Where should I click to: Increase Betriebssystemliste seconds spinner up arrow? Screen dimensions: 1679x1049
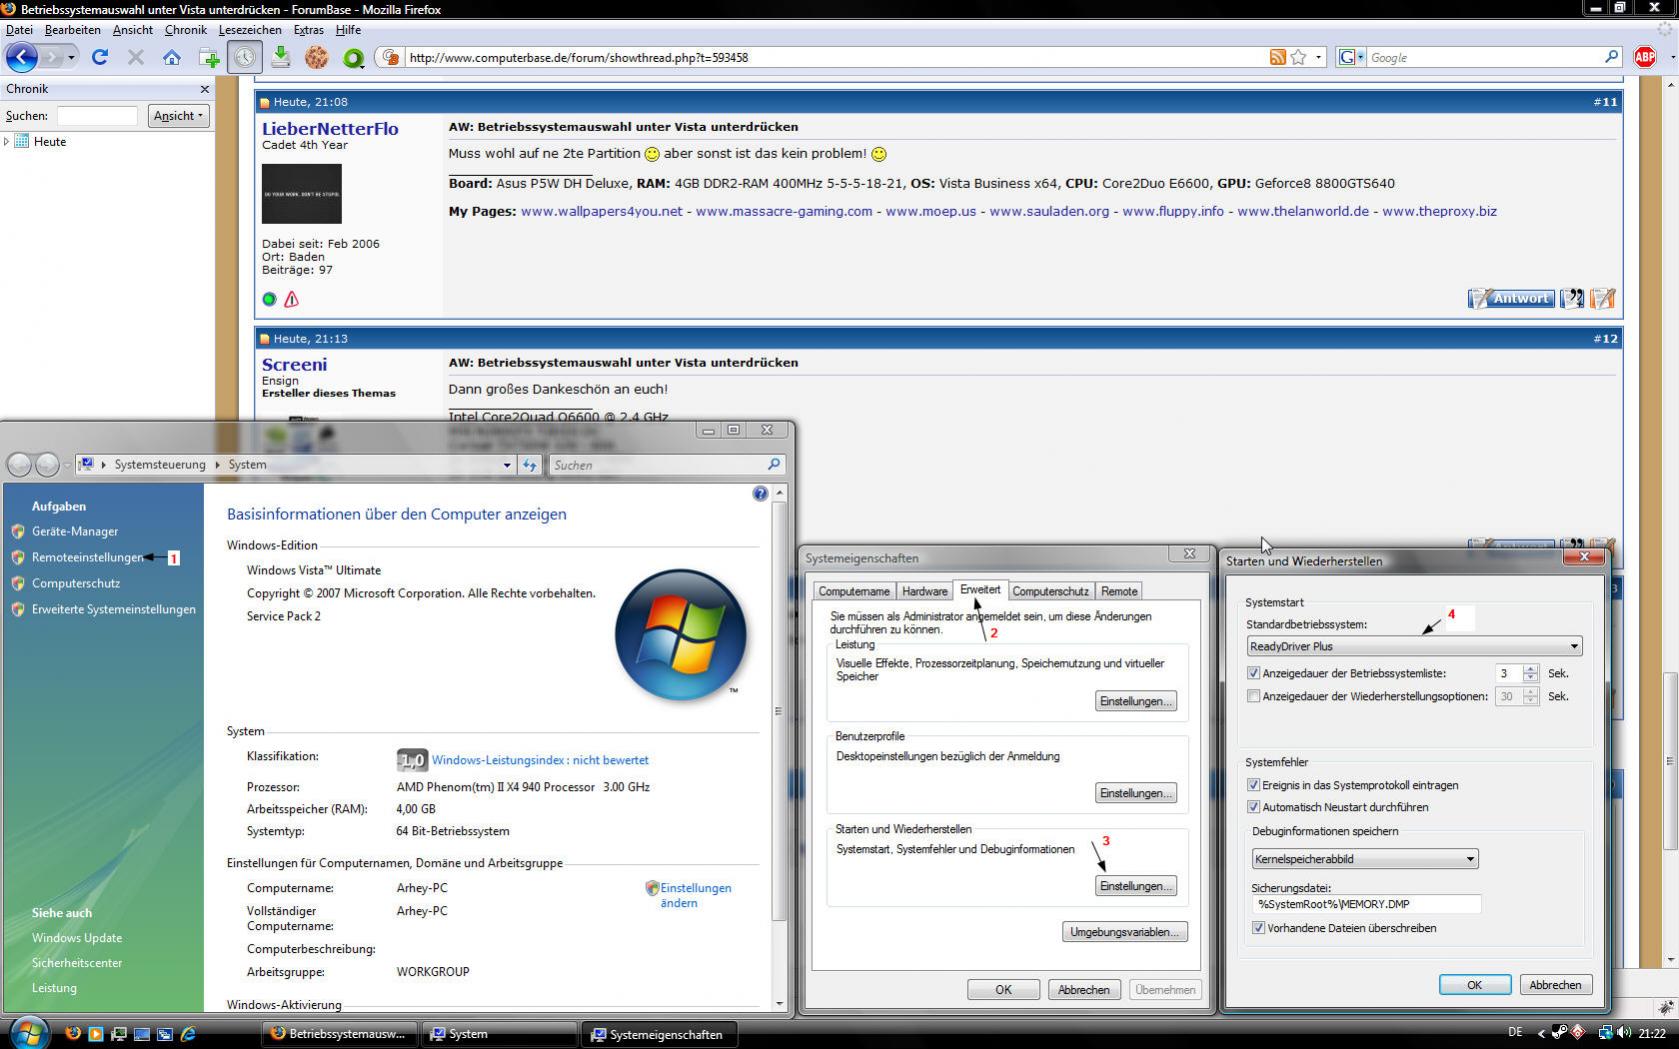pyautogui.click(x=1530, y=669)
